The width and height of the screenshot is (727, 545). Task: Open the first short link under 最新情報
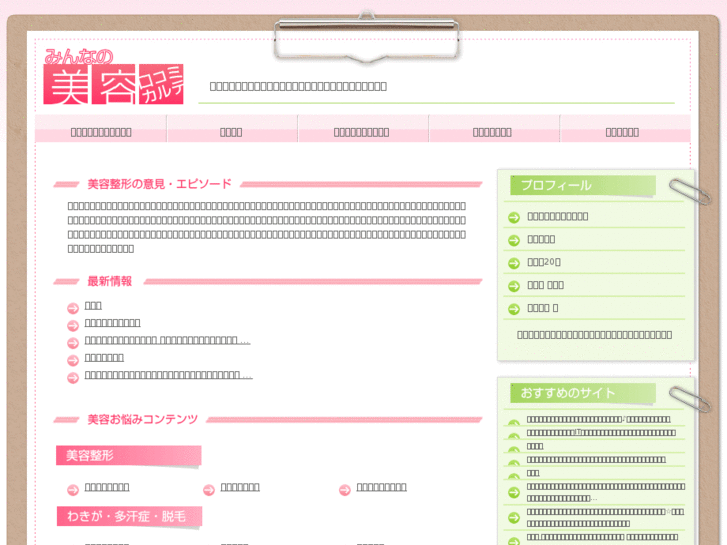[x=93, y=306]
